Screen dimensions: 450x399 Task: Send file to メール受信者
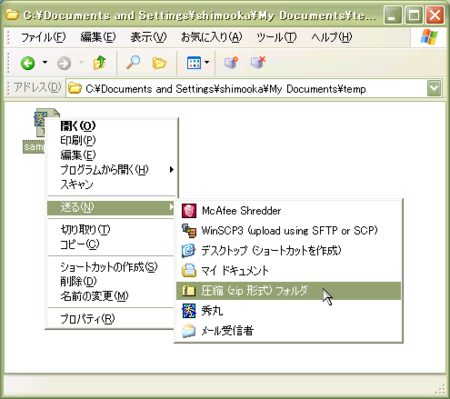(x=288, y=331)
